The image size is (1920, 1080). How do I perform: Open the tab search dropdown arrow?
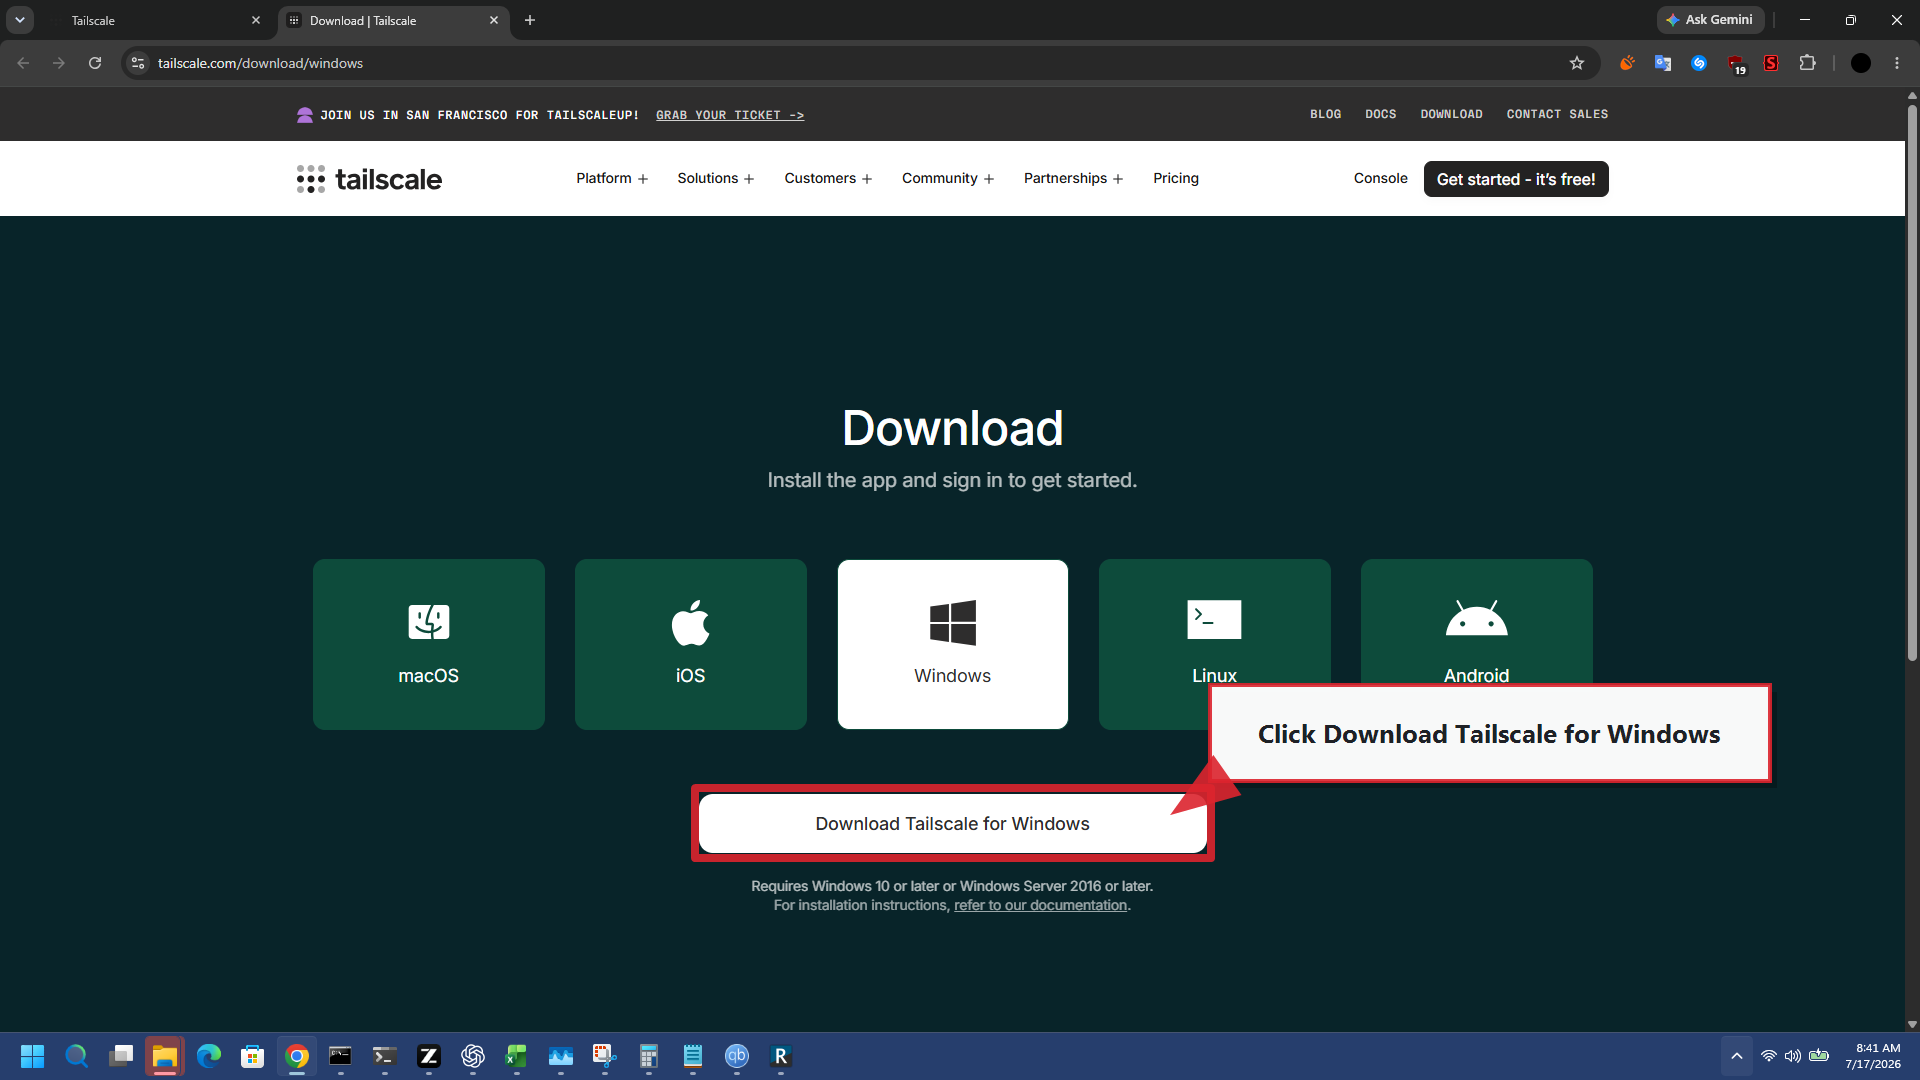point(20,20)
